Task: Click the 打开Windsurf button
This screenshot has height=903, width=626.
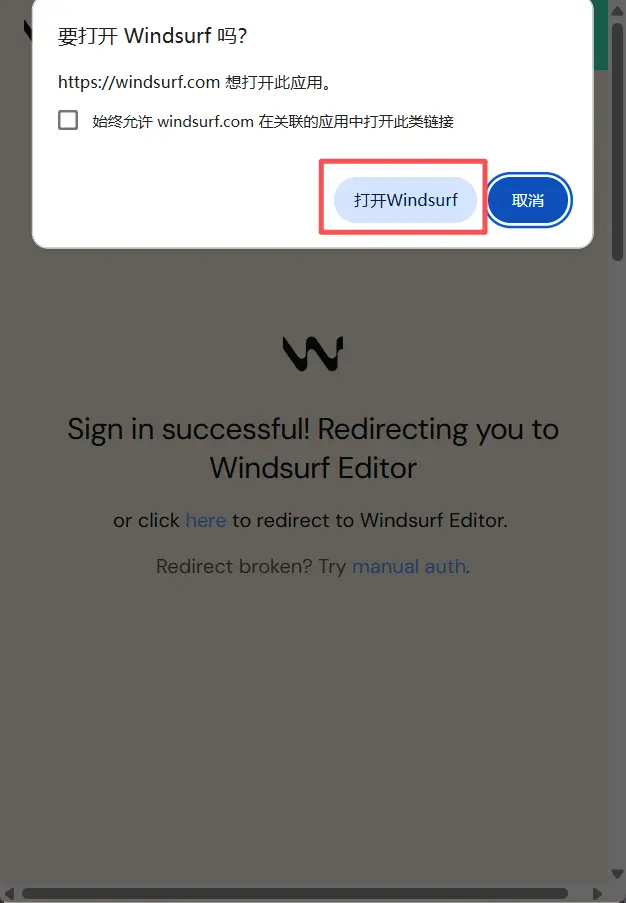Action: coord(405,200)
